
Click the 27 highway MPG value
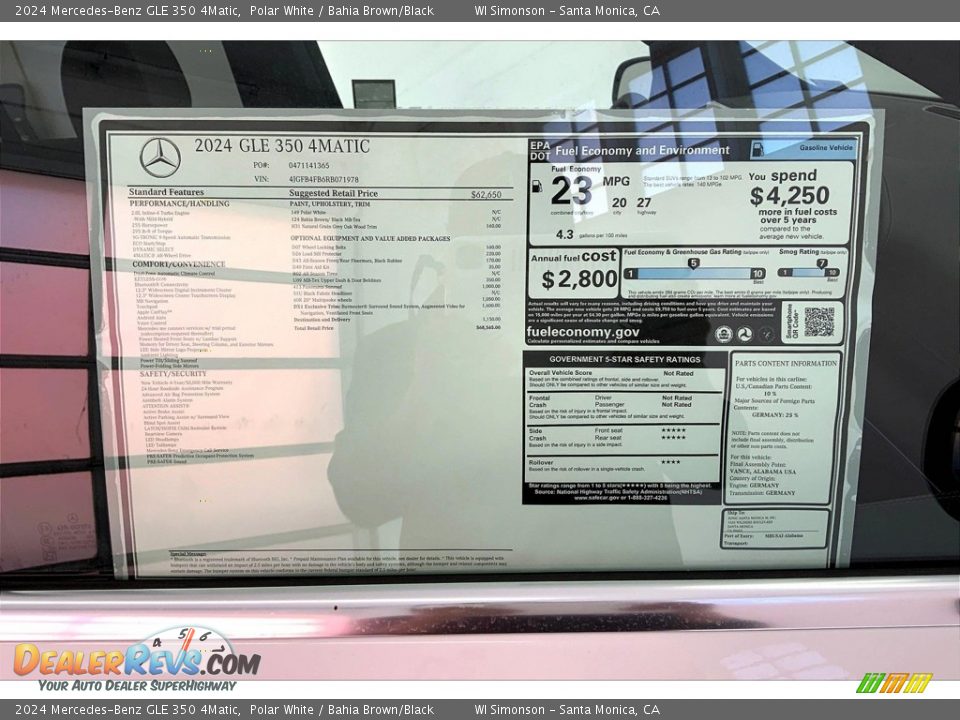coord(643,203)
